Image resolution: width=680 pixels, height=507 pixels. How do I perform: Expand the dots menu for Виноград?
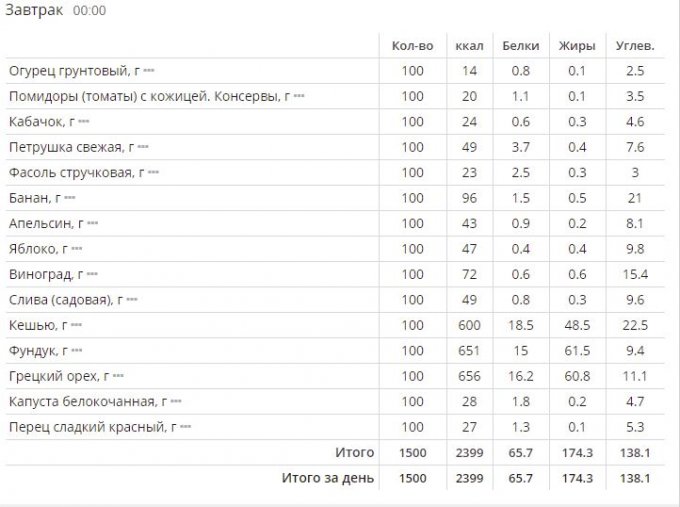tap(92, 275)
